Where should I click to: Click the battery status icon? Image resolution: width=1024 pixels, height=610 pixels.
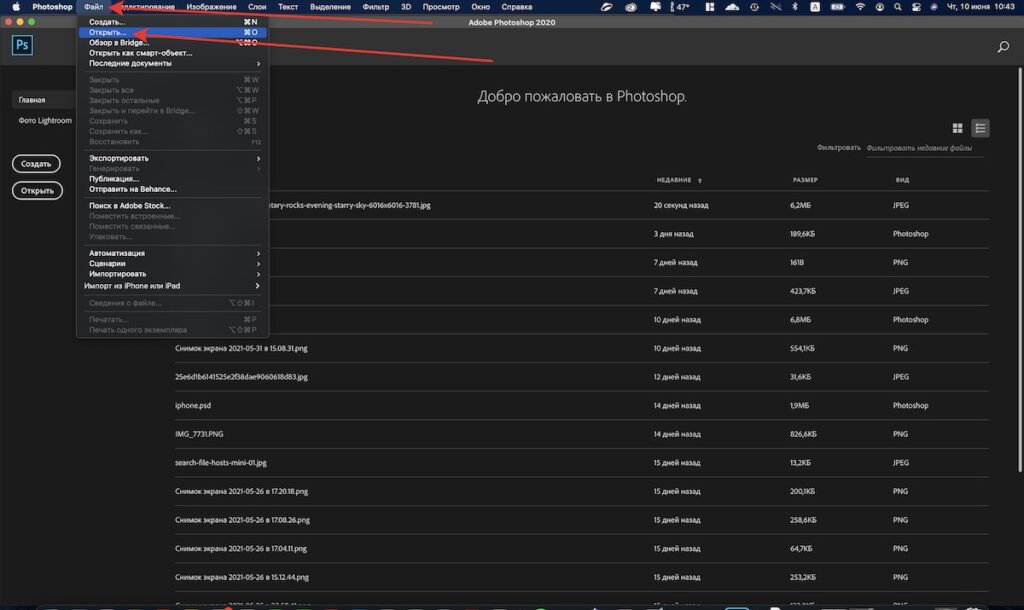pyautogui.click(x=837, y=7)
